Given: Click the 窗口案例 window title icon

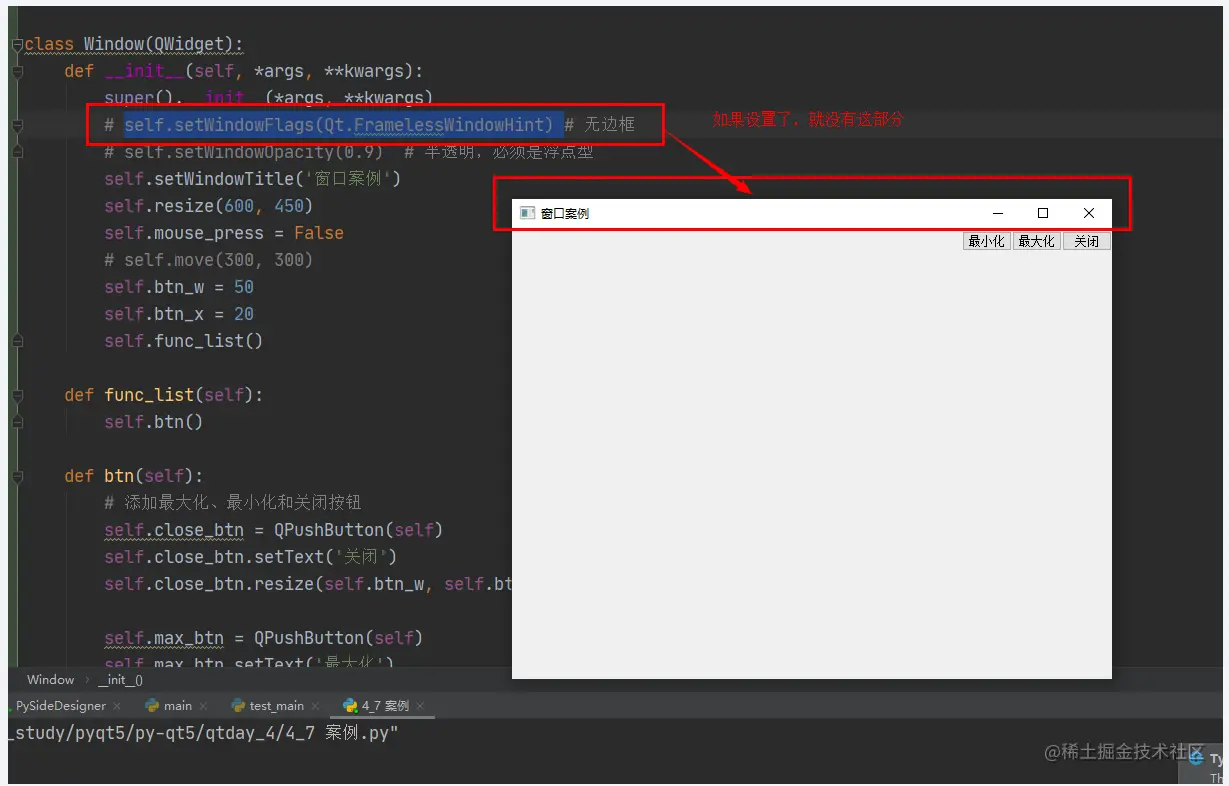Looking at the screenshot, I should click(527, 213).
